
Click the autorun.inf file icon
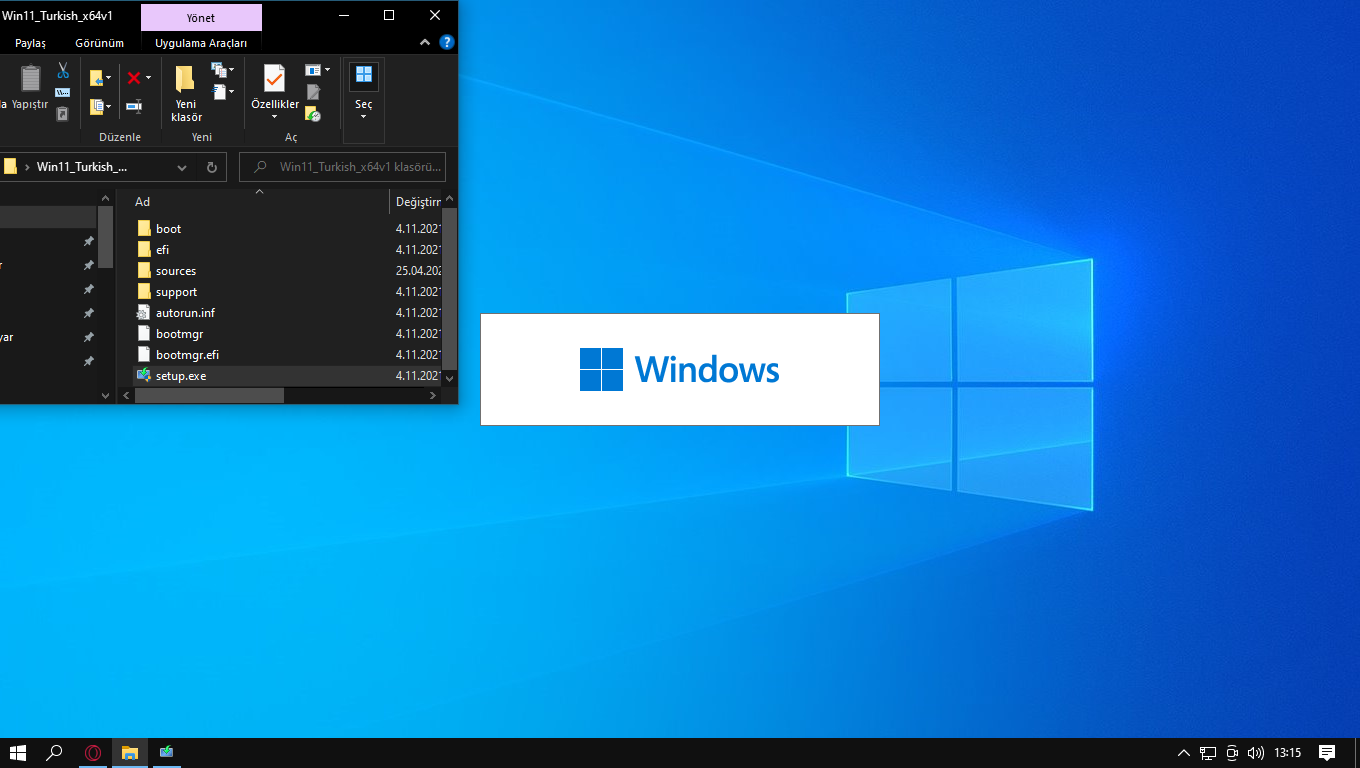click(144, 312)
